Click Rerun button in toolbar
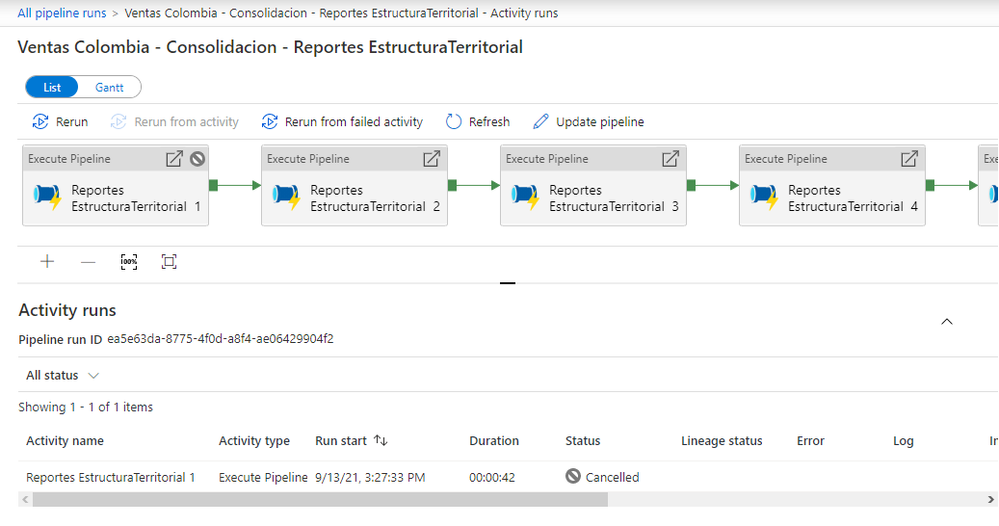Screen dimensions: 999x526 (x=60, y=122)
